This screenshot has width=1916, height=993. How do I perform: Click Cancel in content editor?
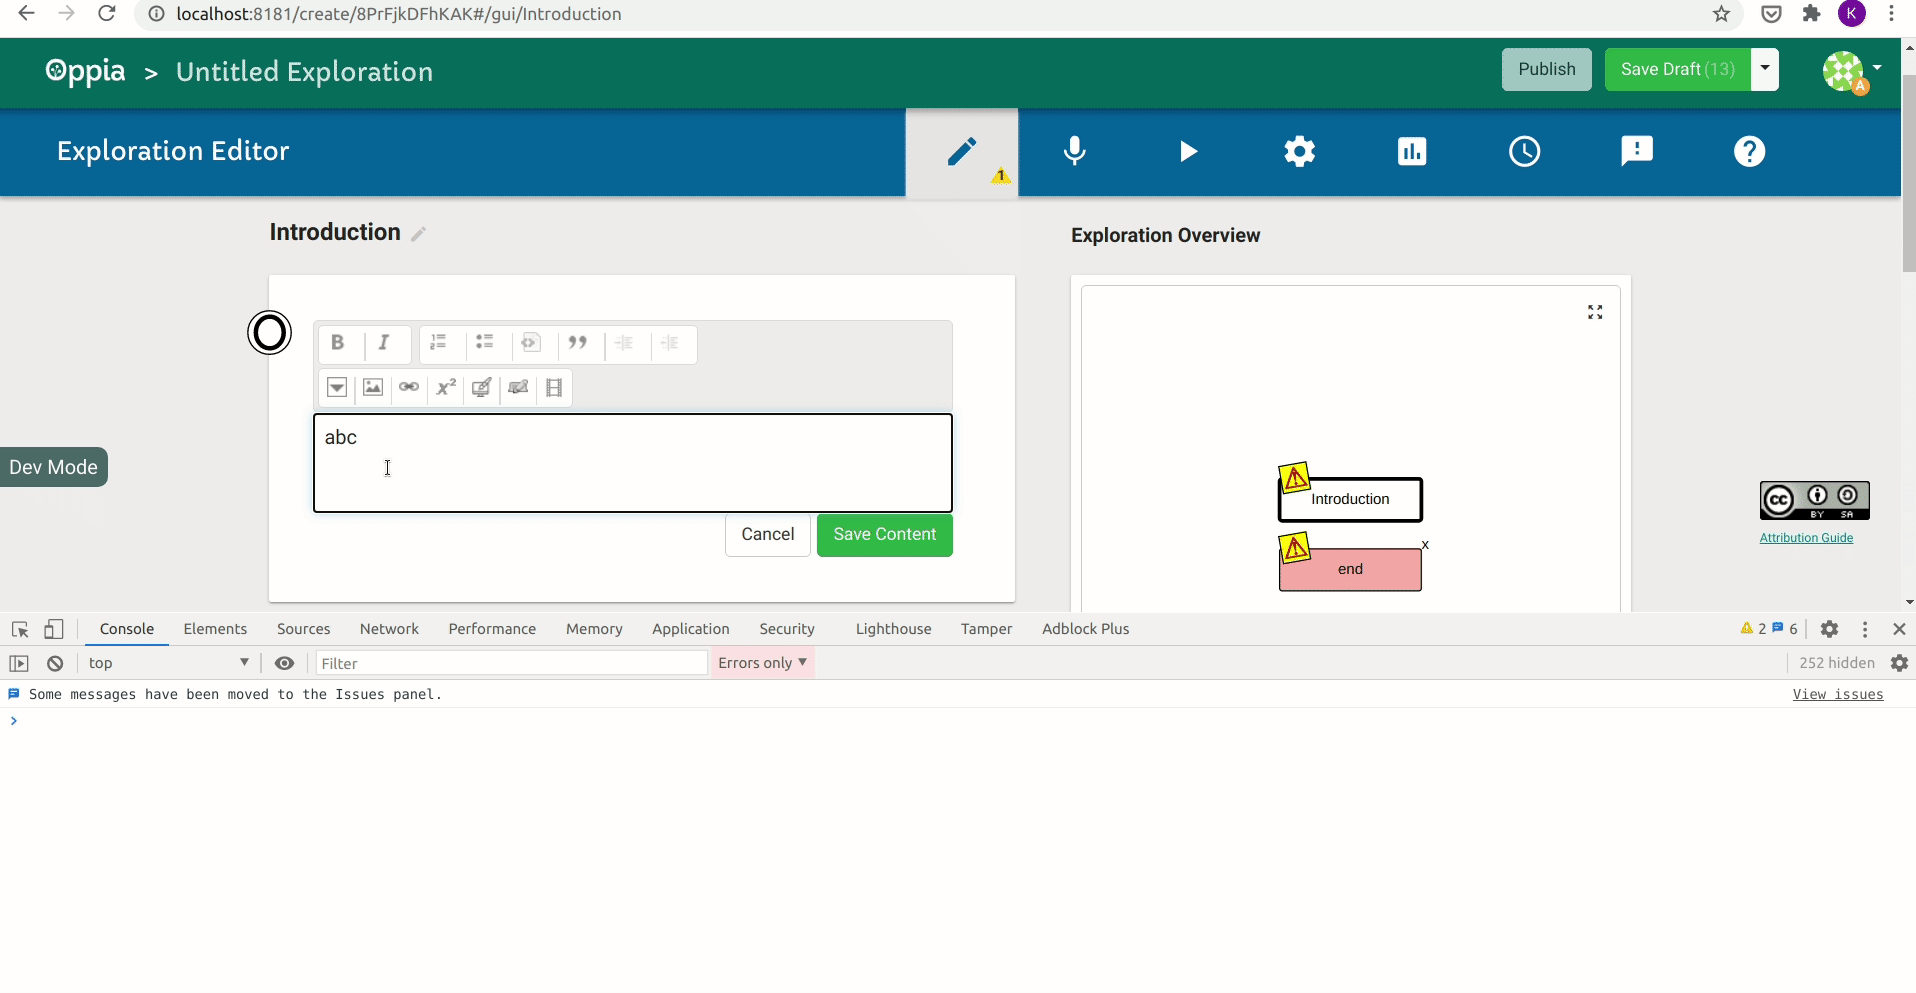pyautogui.click(x=767, y=535)
